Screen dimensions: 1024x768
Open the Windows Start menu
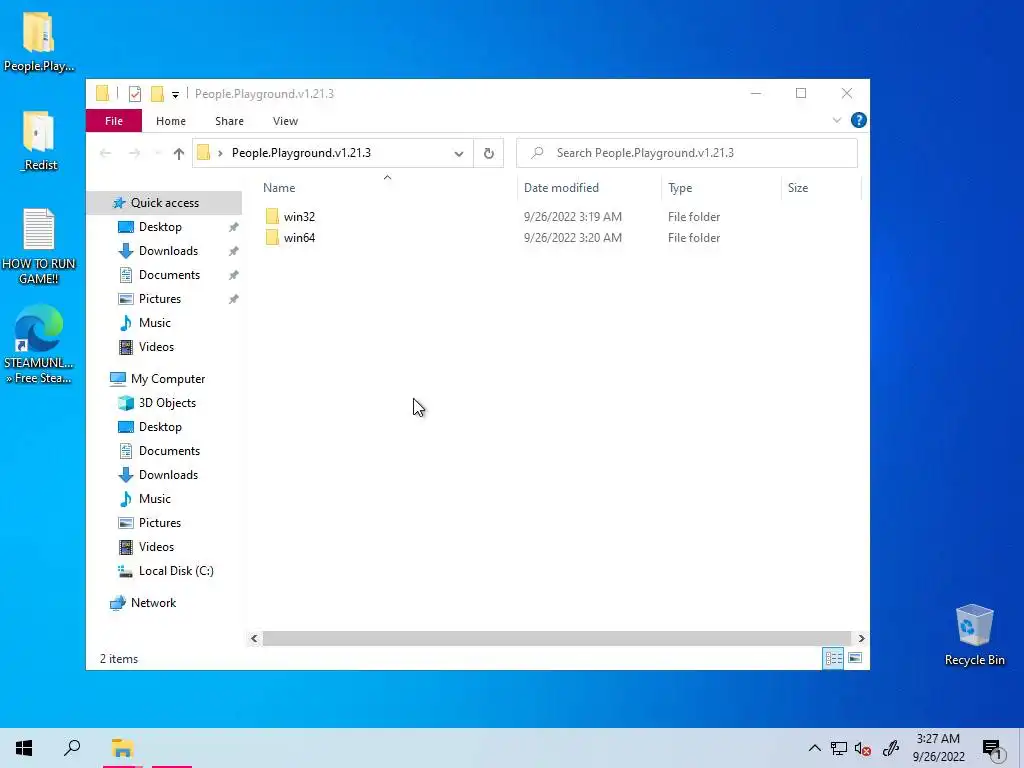point(24,748)
